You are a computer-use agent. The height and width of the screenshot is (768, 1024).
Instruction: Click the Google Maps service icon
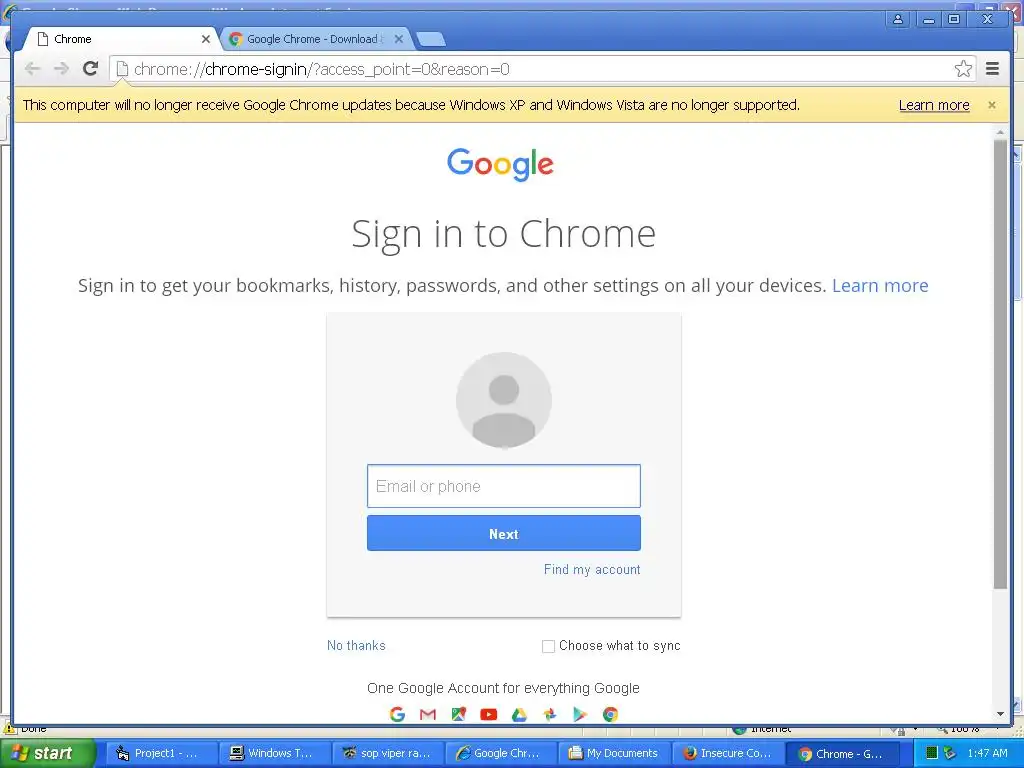458,714
